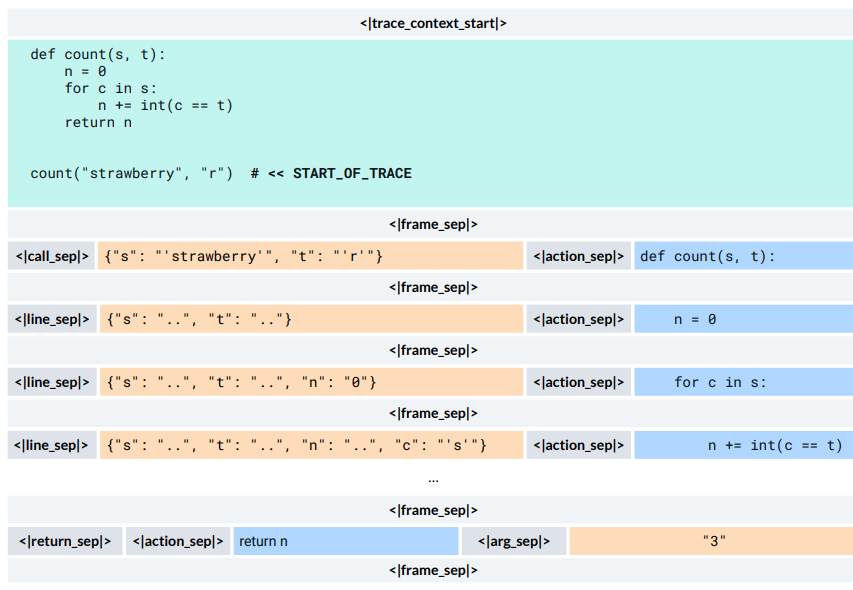The image size is (853, 590).
Task: Click the <|trace_context_start|> header bar
Action: click(x=430, y=22)
